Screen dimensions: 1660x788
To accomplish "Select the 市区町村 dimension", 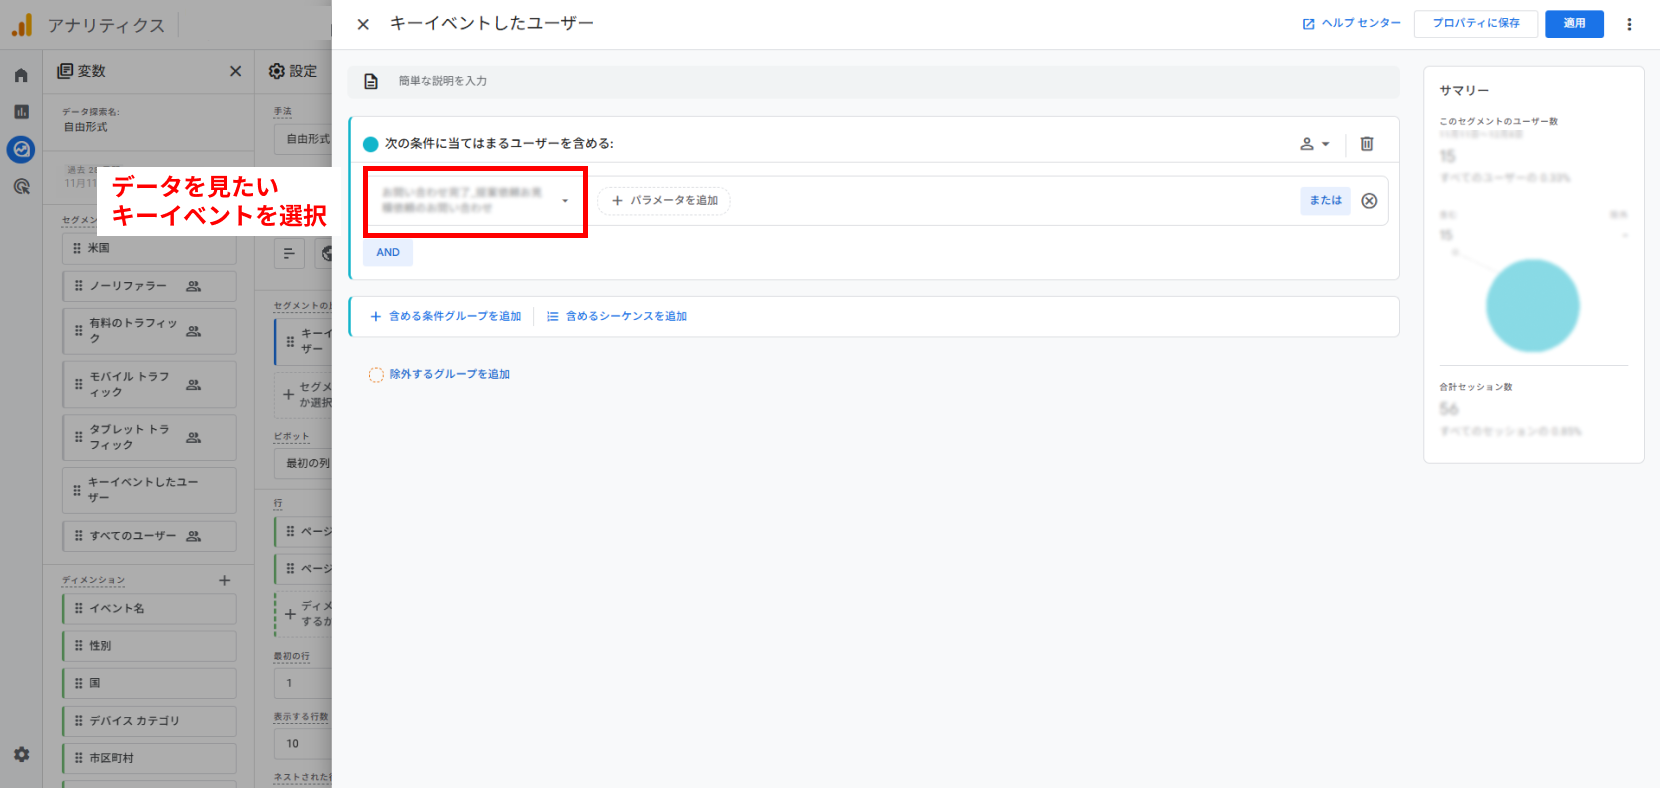I will point(149,758).
